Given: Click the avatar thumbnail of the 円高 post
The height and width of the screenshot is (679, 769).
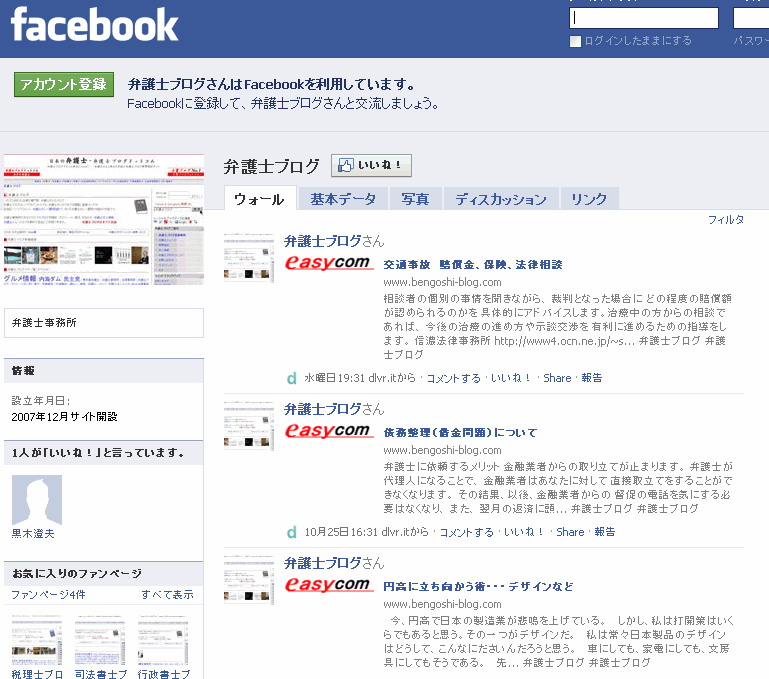Looking at the screenshot, I should [x=249, y=579].
